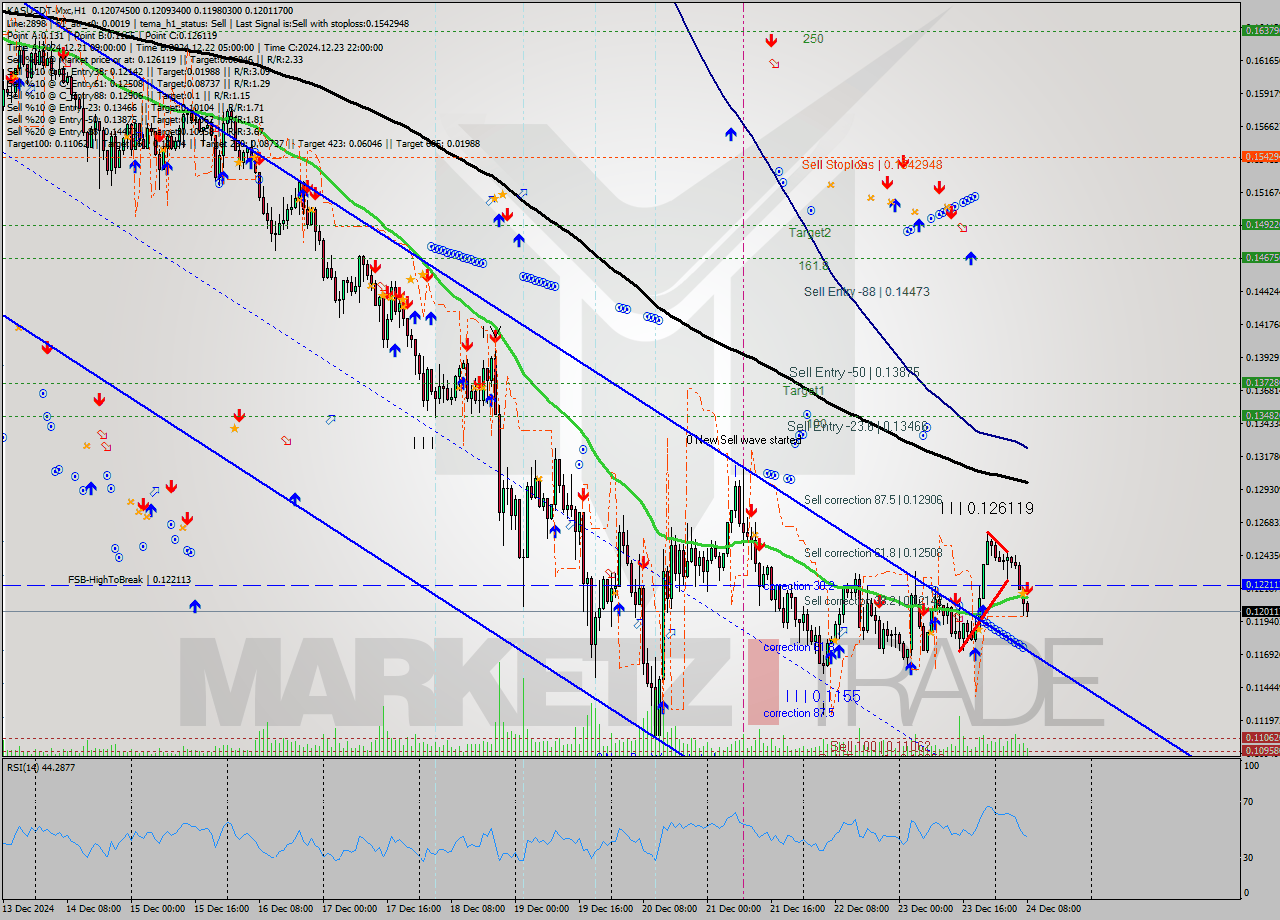Viewport: 1280px width, 920px height.
Task: Select the 'Sell Entry -88 | 0.14473' label
Action: 867,291
